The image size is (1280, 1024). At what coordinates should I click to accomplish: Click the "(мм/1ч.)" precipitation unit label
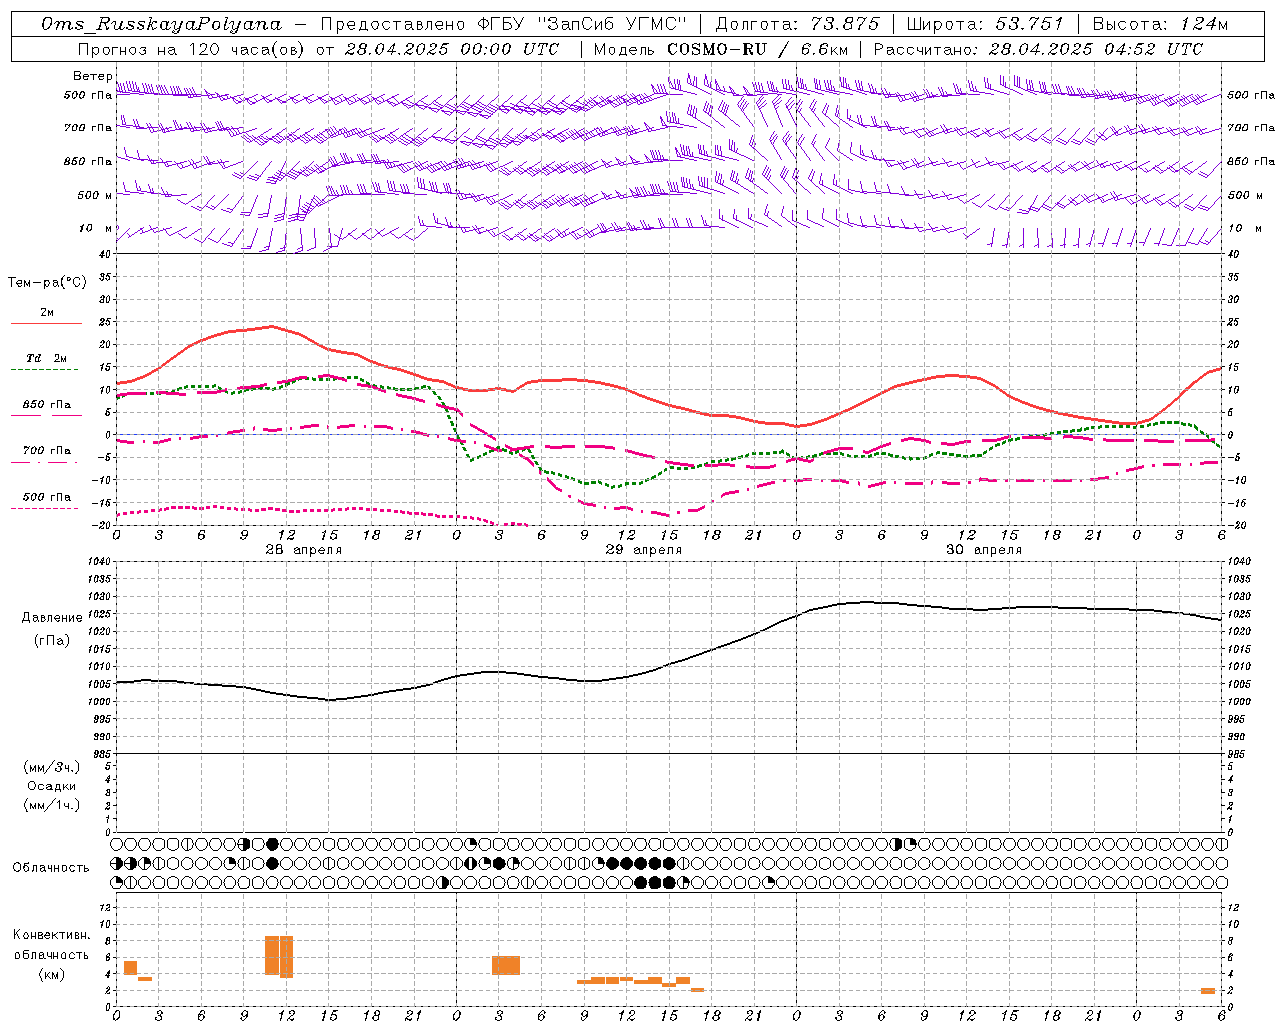coord(52,805)
